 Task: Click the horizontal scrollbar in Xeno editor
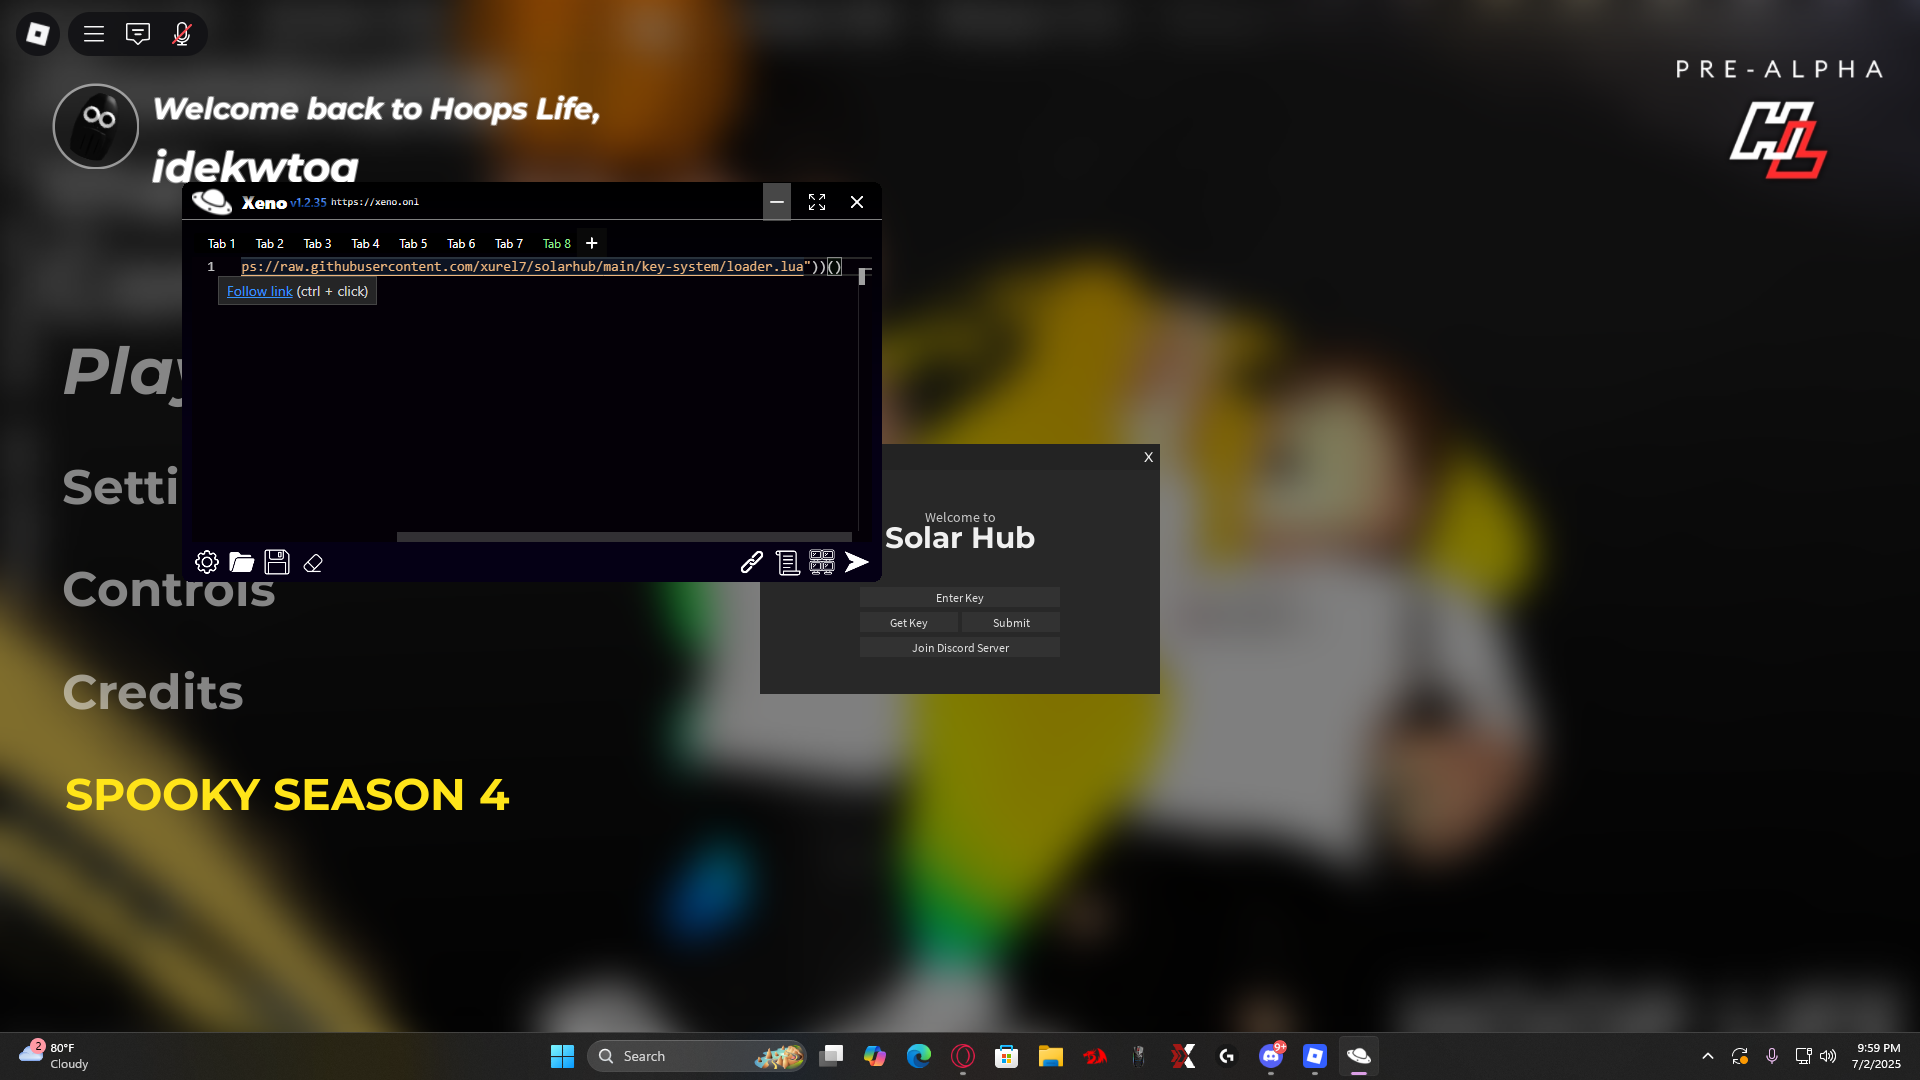624,537
